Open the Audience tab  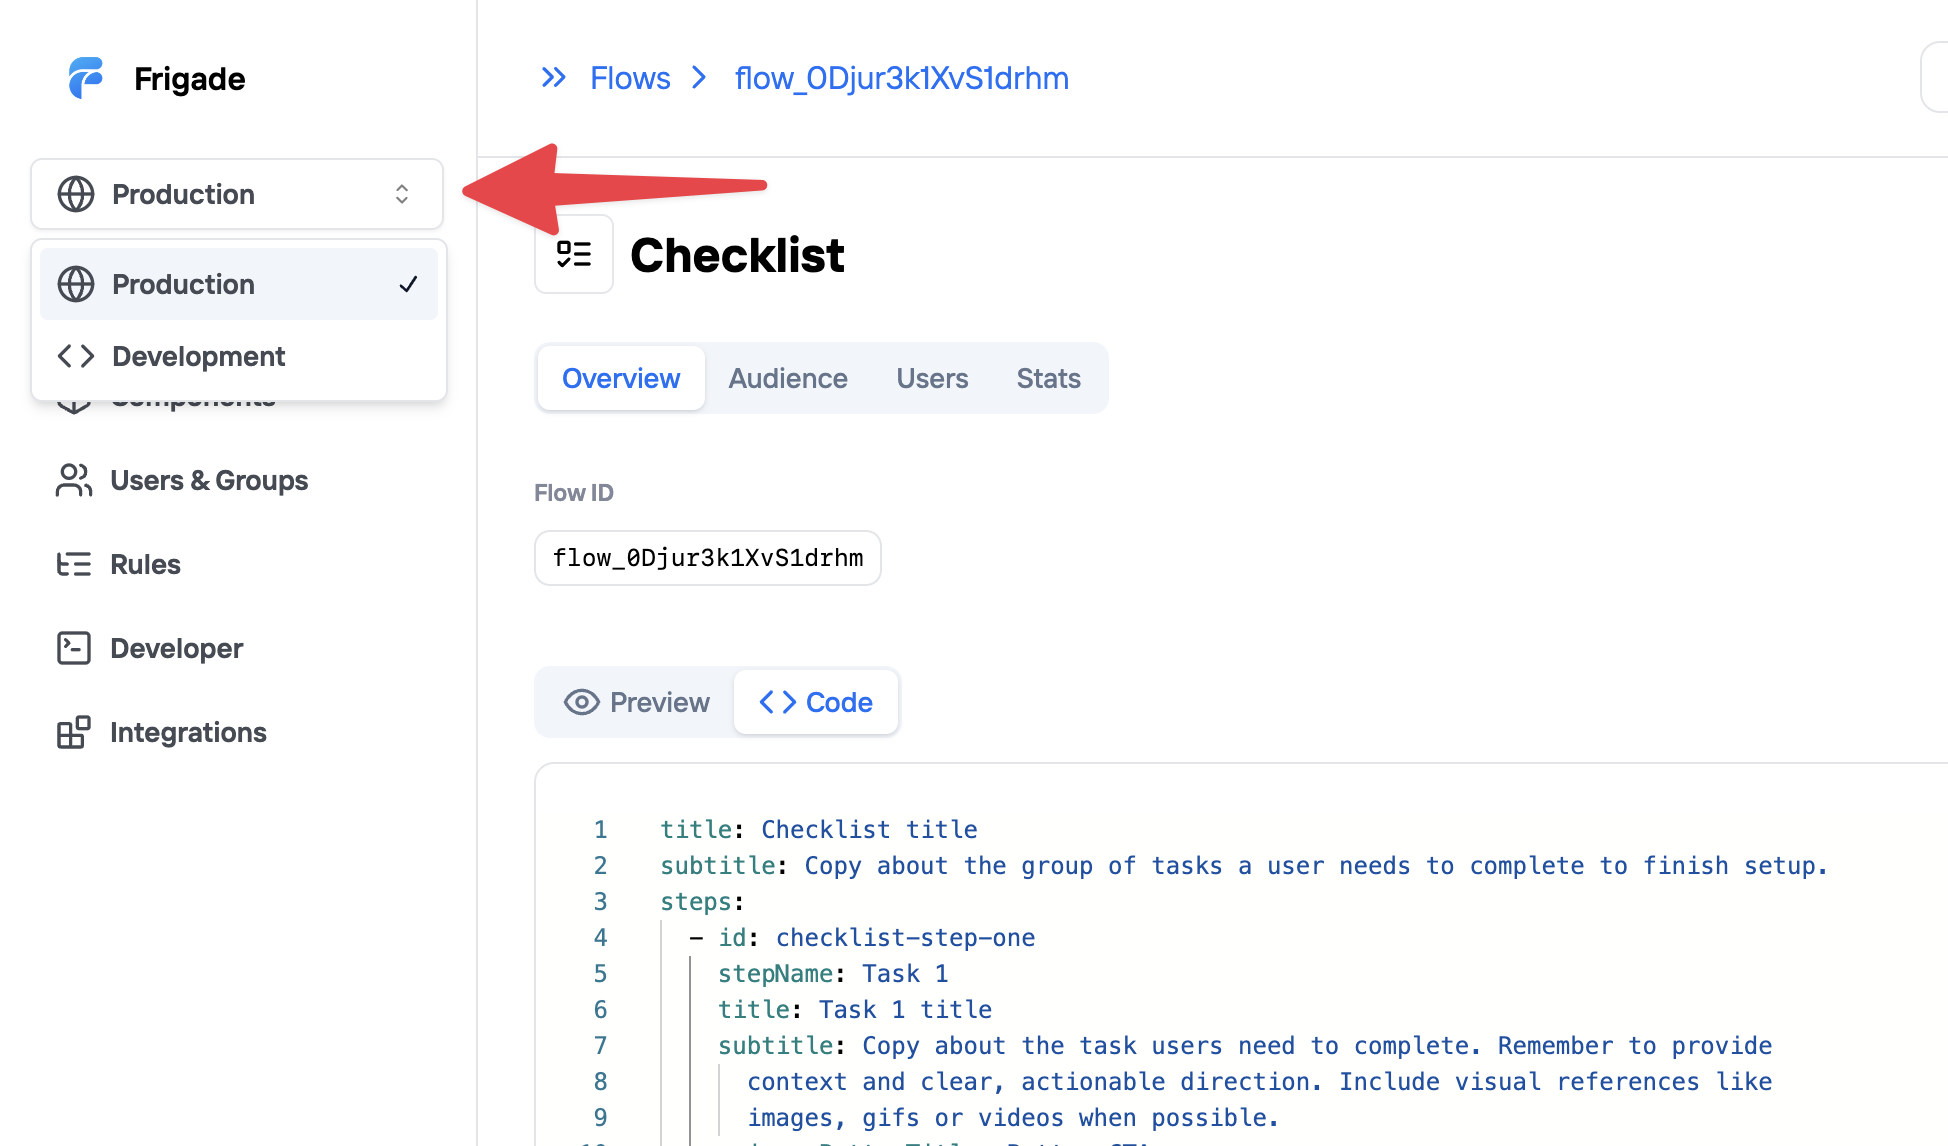coord(787,378)
